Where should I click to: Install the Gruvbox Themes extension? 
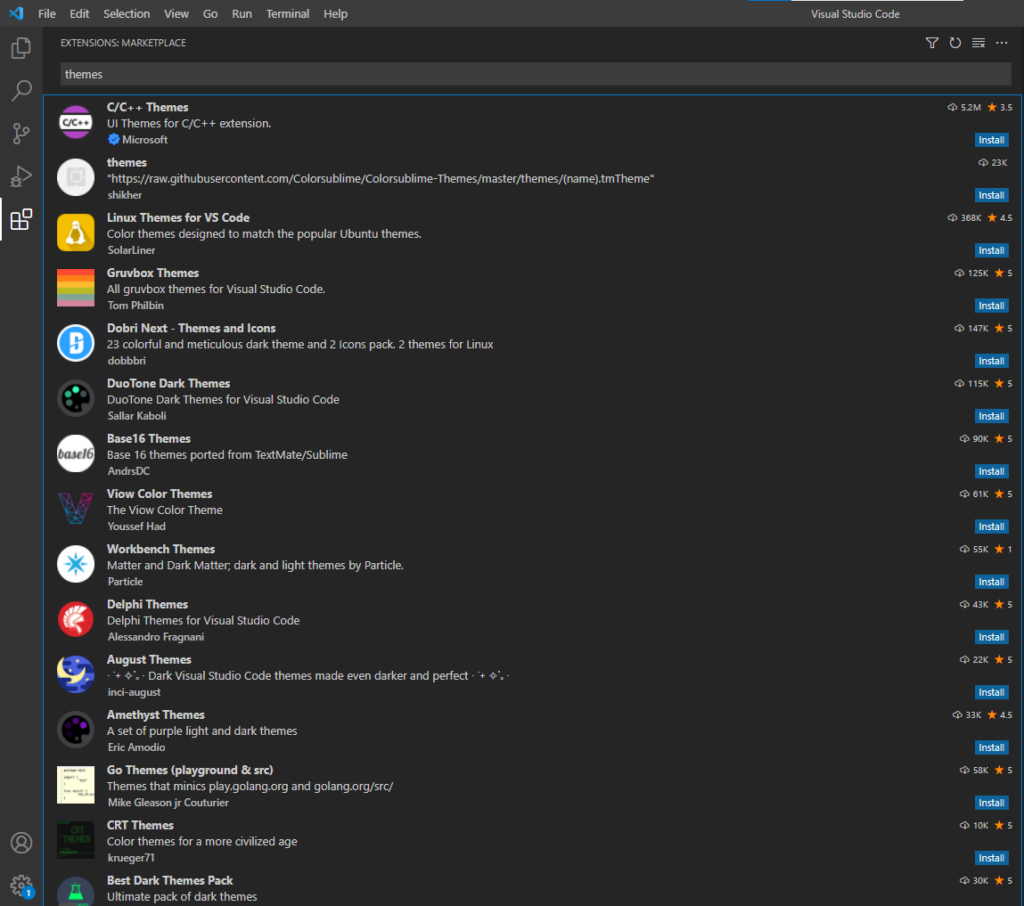coord(991,305)
